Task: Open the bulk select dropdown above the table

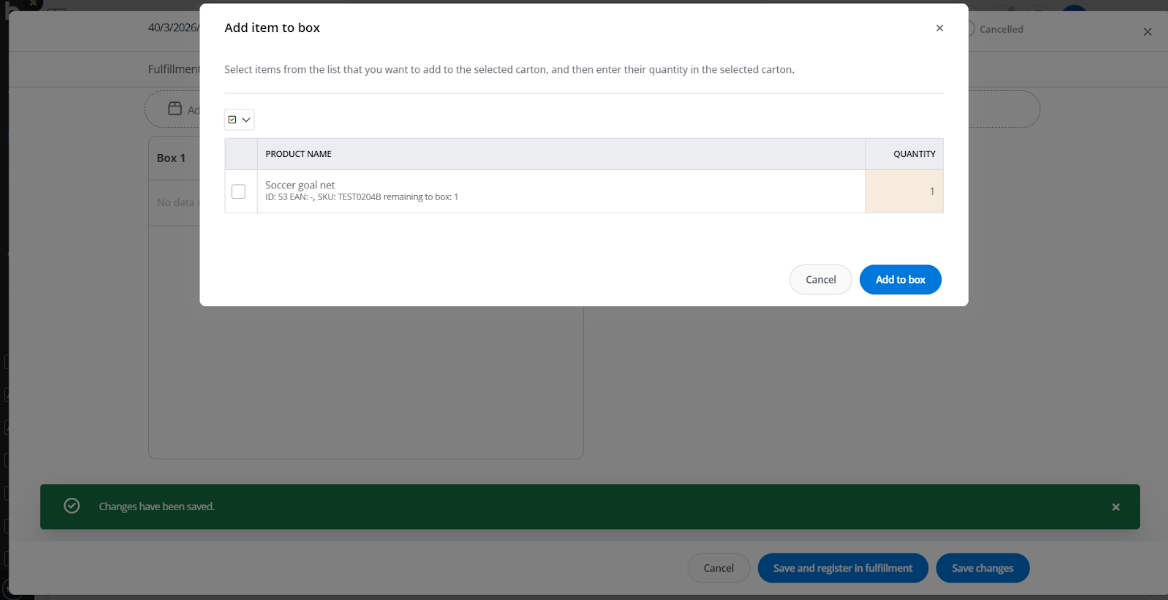Action: tap(239, 120)
